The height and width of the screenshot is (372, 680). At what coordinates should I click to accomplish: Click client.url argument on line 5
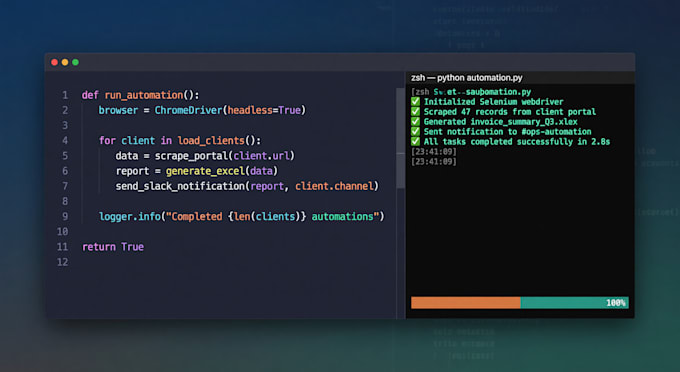click(262, 156)
